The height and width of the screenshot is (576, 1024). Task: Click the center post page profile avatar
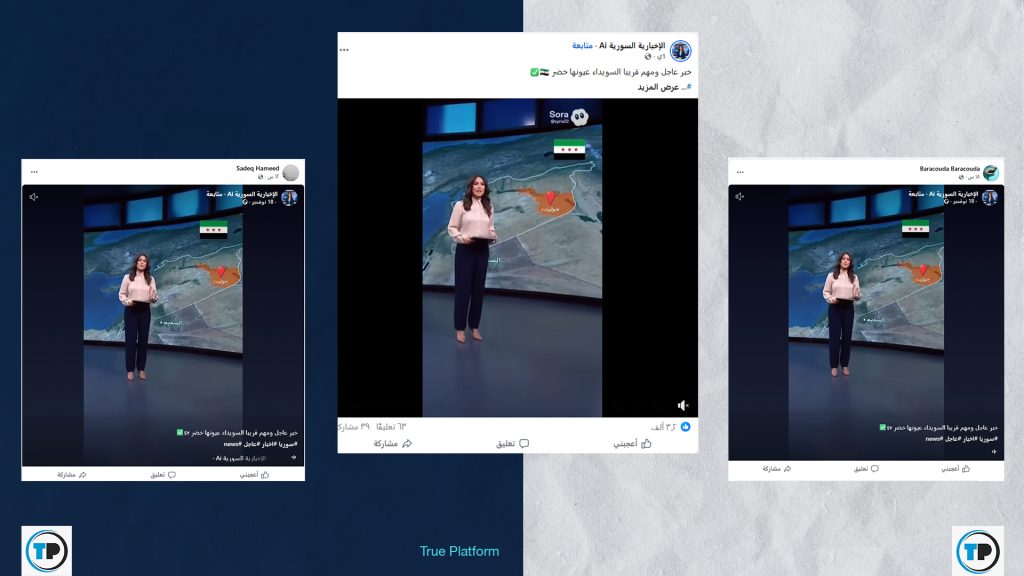tap(681, 50)
